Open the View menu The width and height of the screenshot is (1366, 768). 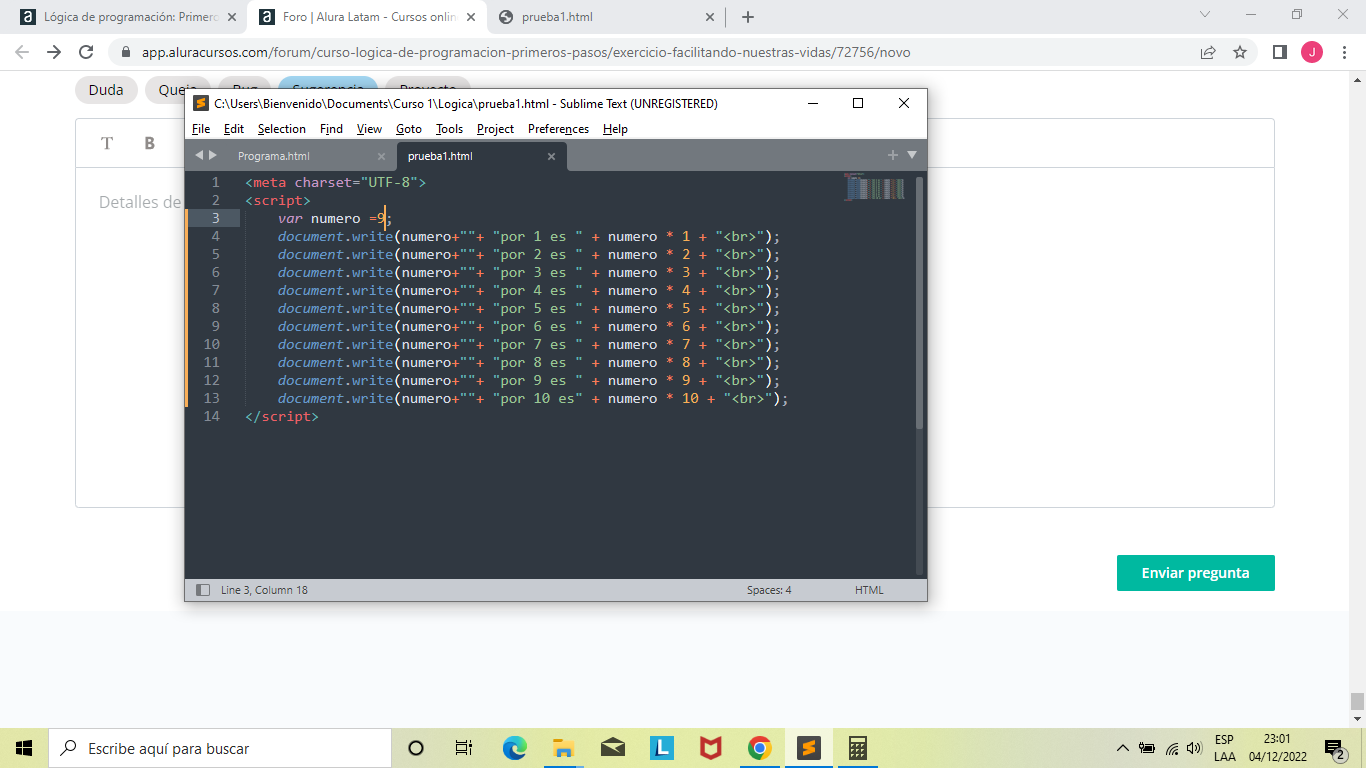click(369, 129)
